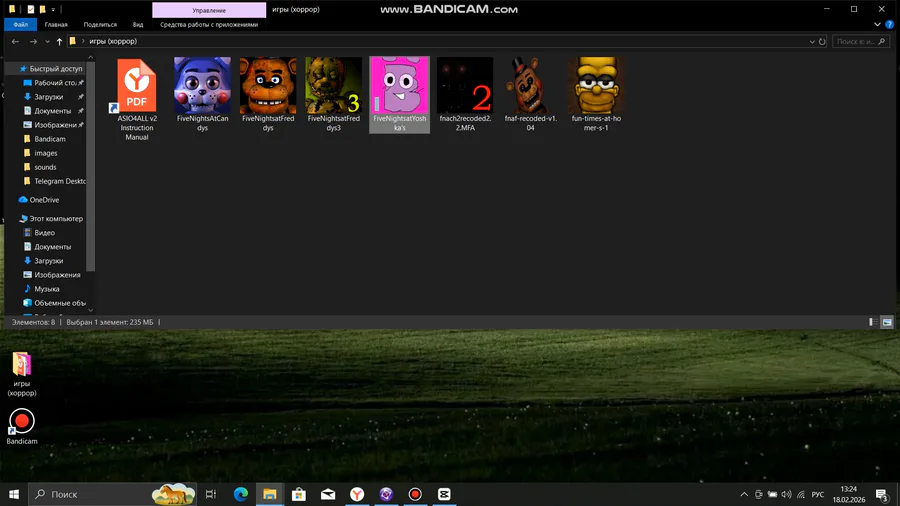Click the navigation pane scrollbar
The height and width of the screenshot is (506, 900).
90,166
